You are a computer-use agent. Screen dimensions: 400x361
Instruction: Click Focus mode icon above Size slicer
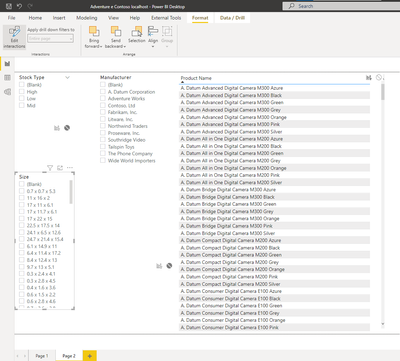click(x=60, y=168)
